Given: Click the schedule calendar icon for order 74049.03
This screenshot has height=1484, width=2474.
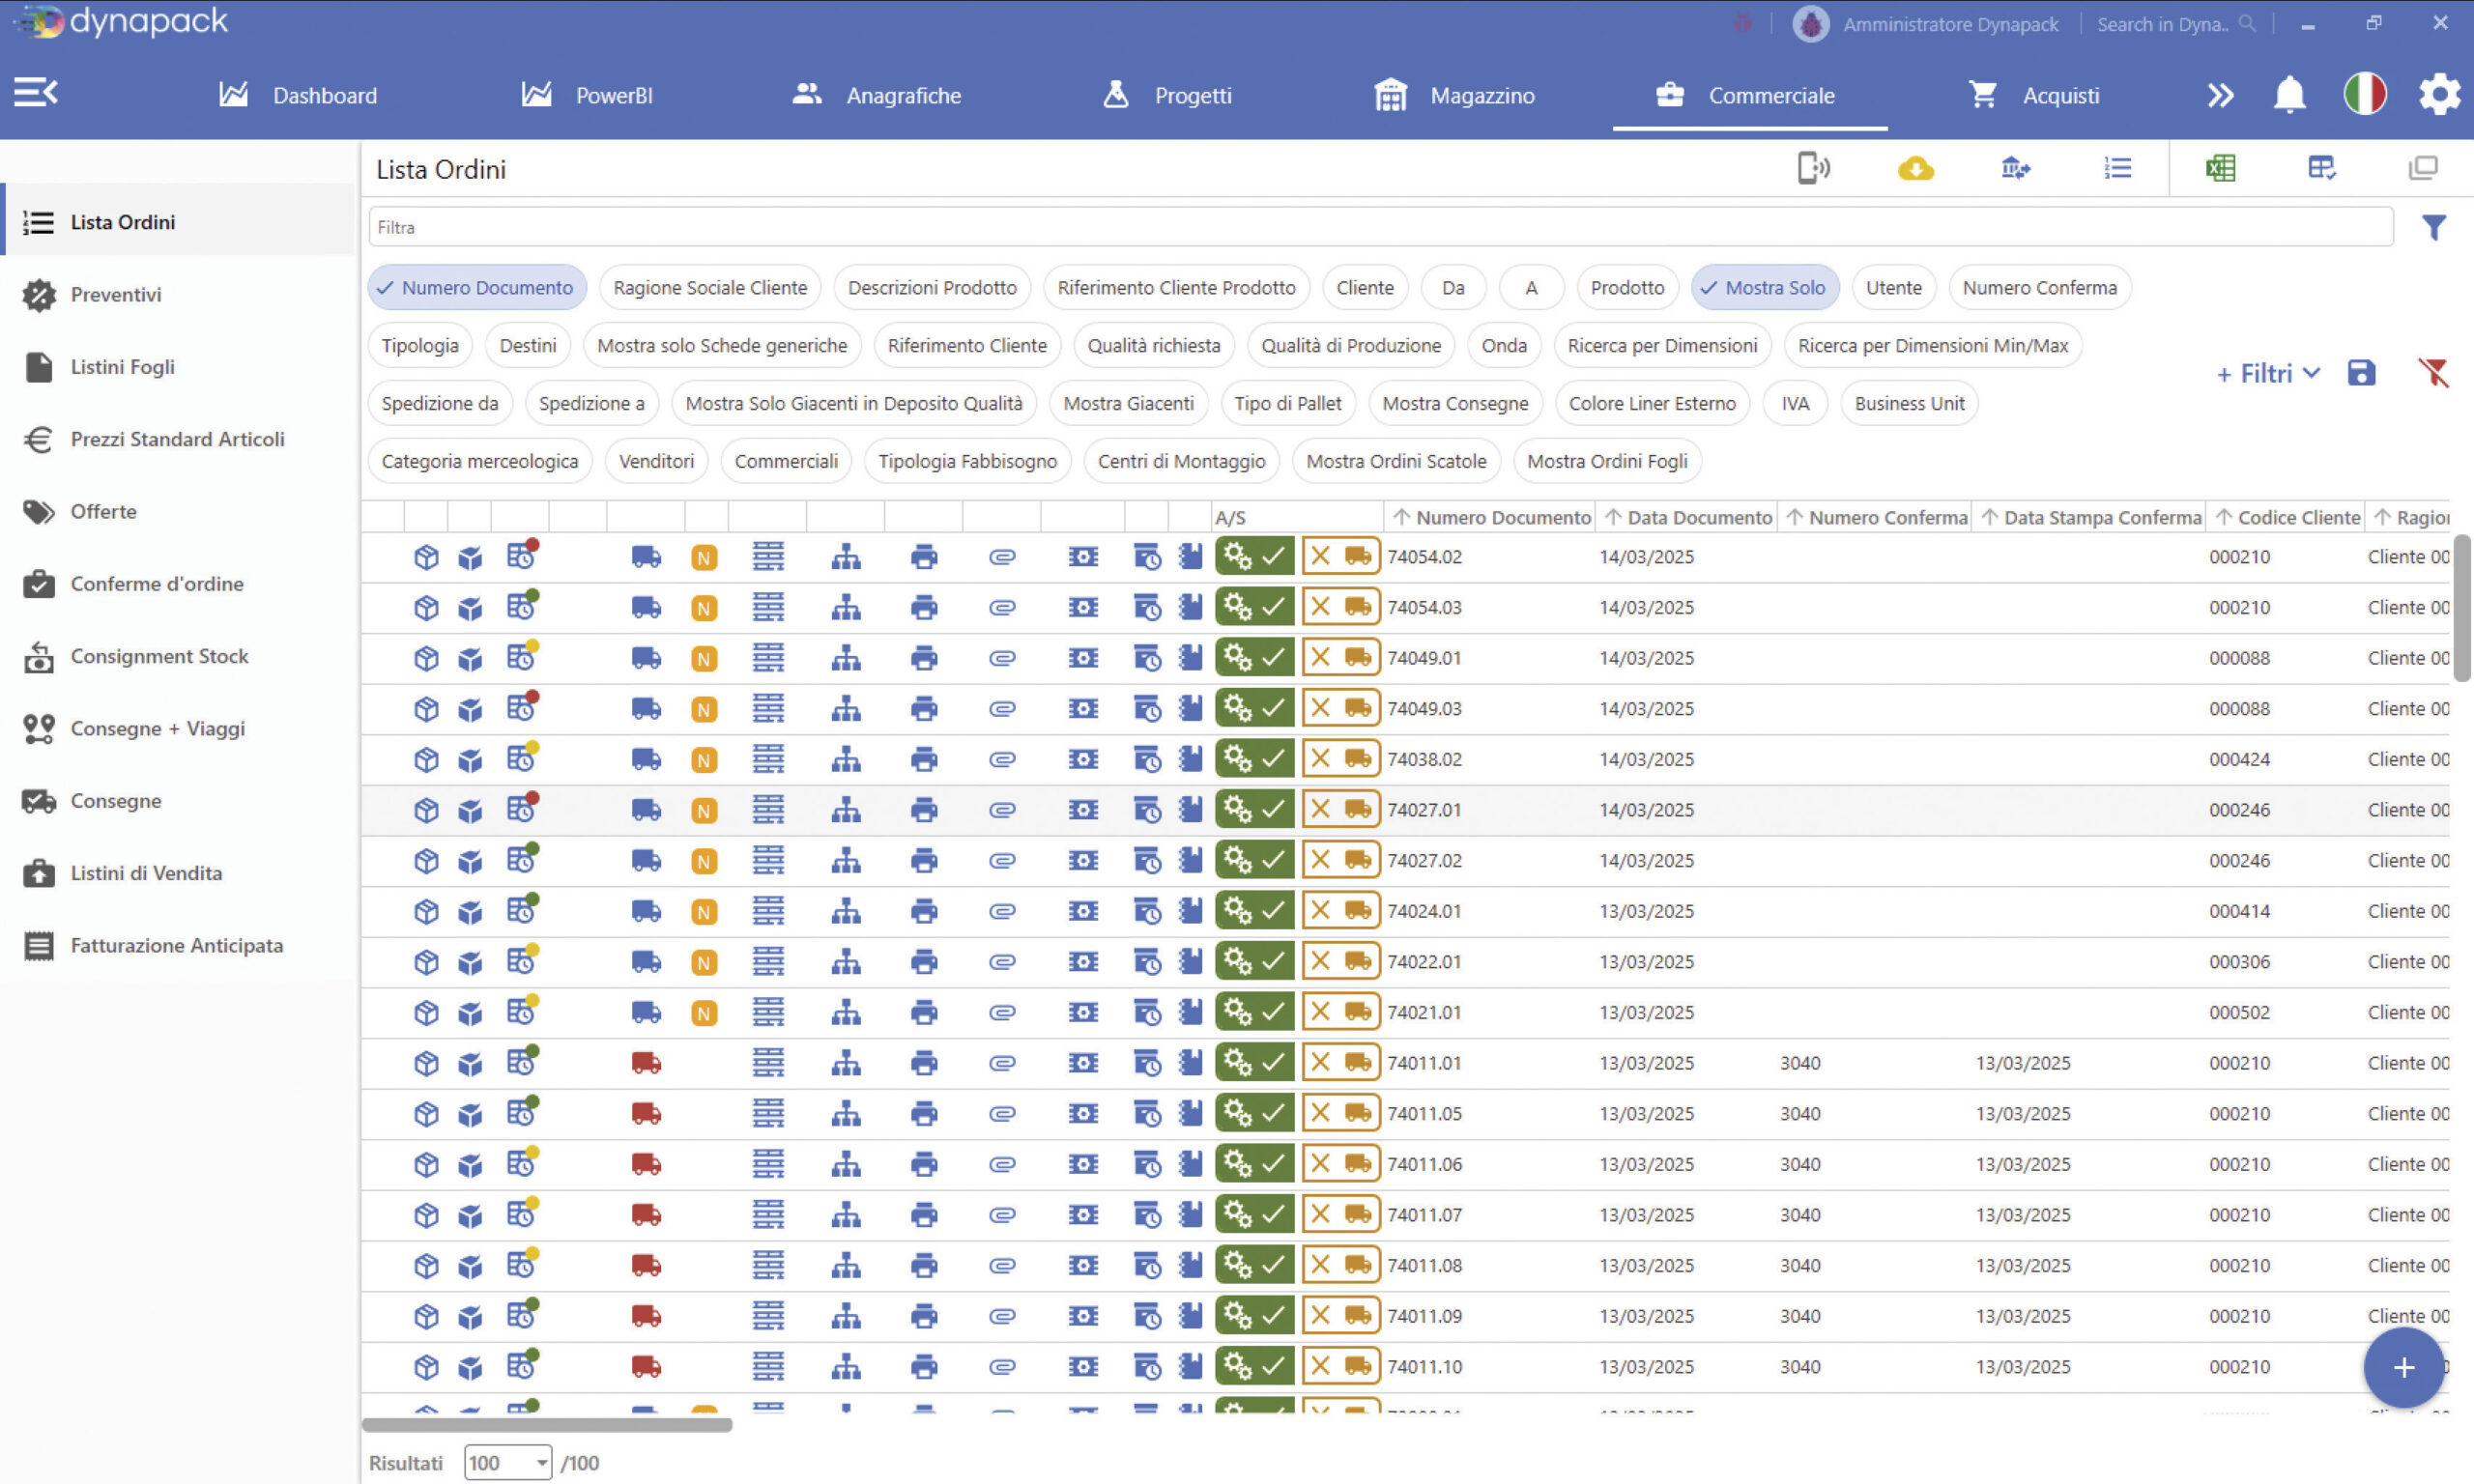Looking at the screenshot, I should [x=521, y=708].
